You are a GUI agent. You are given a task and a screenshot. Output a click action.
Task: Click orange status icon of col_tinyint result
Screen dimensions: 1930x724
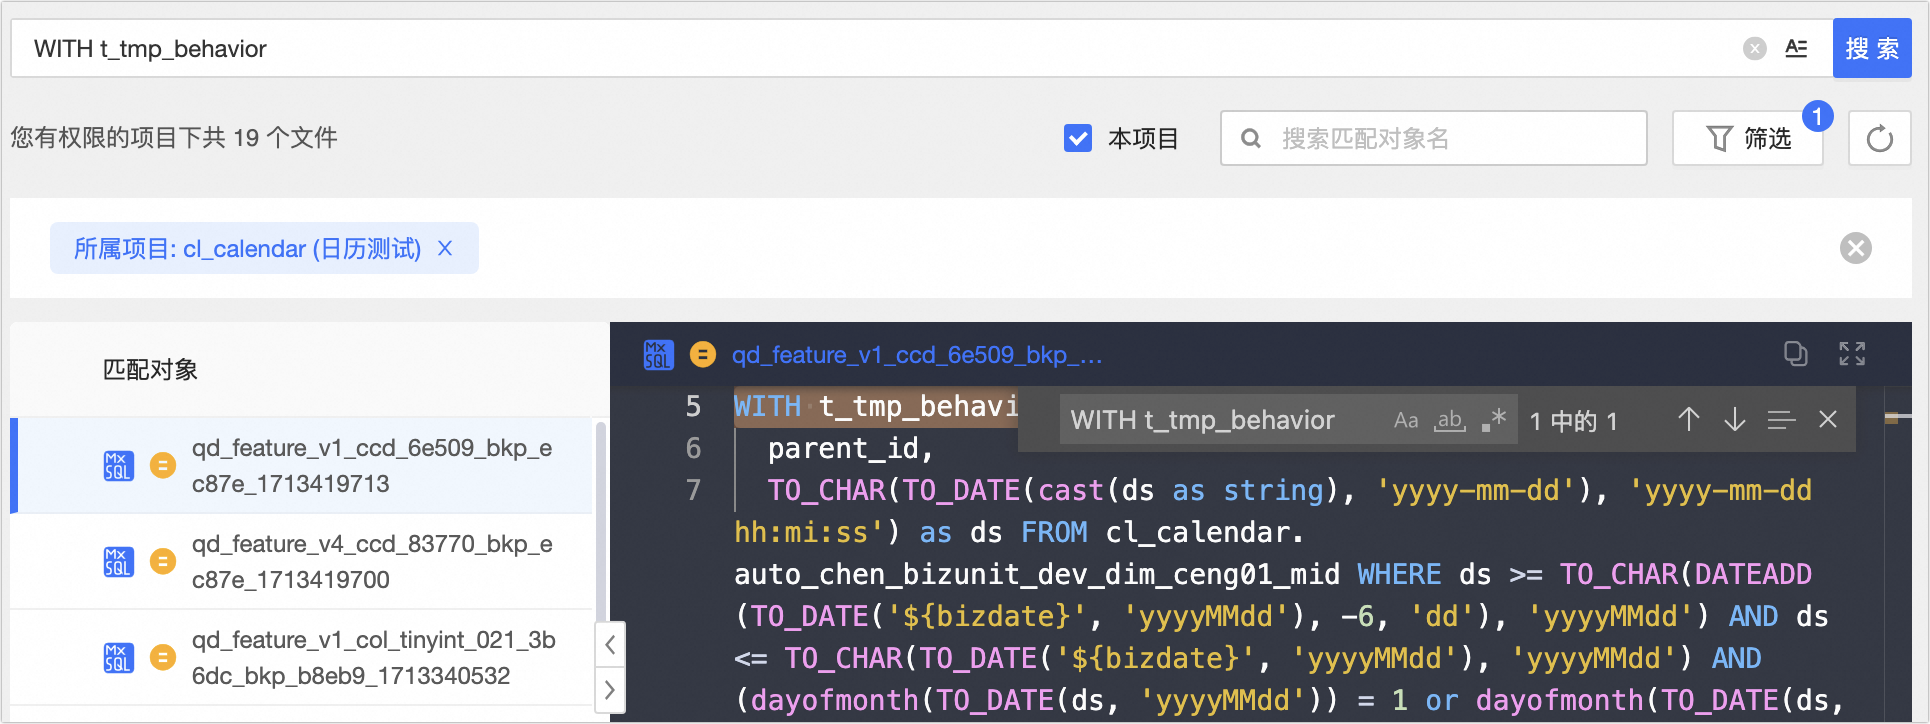click(163, 657)
